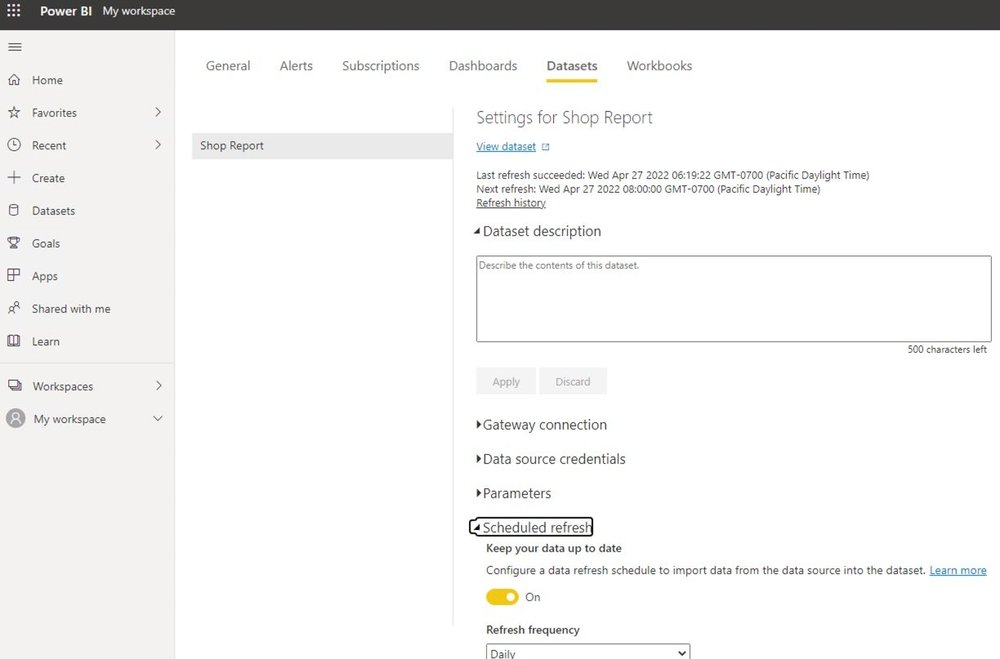Click the Favorites star icon
The image size is (1000, 659).
pyautogui.click(x=14, y=112)
